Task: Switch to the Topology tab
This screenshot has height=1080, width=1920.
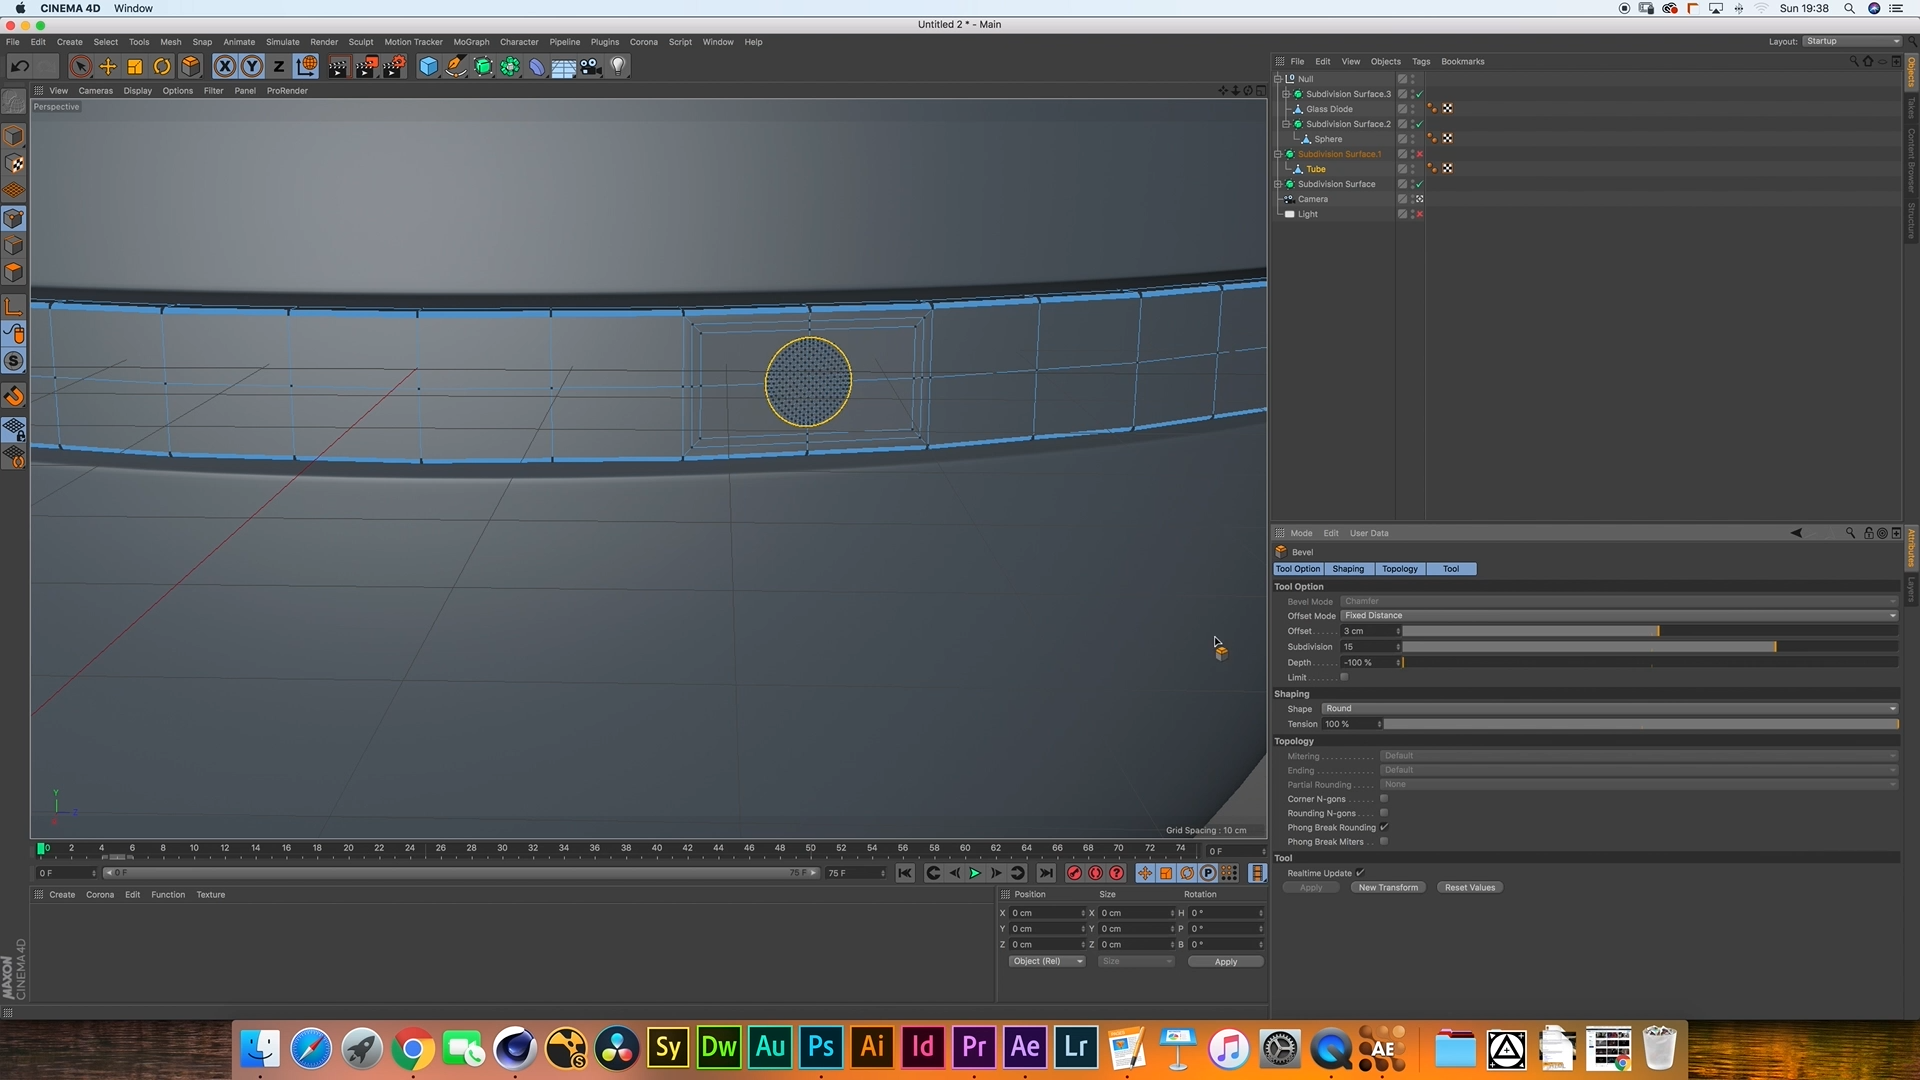Action: click(1399, 569)
